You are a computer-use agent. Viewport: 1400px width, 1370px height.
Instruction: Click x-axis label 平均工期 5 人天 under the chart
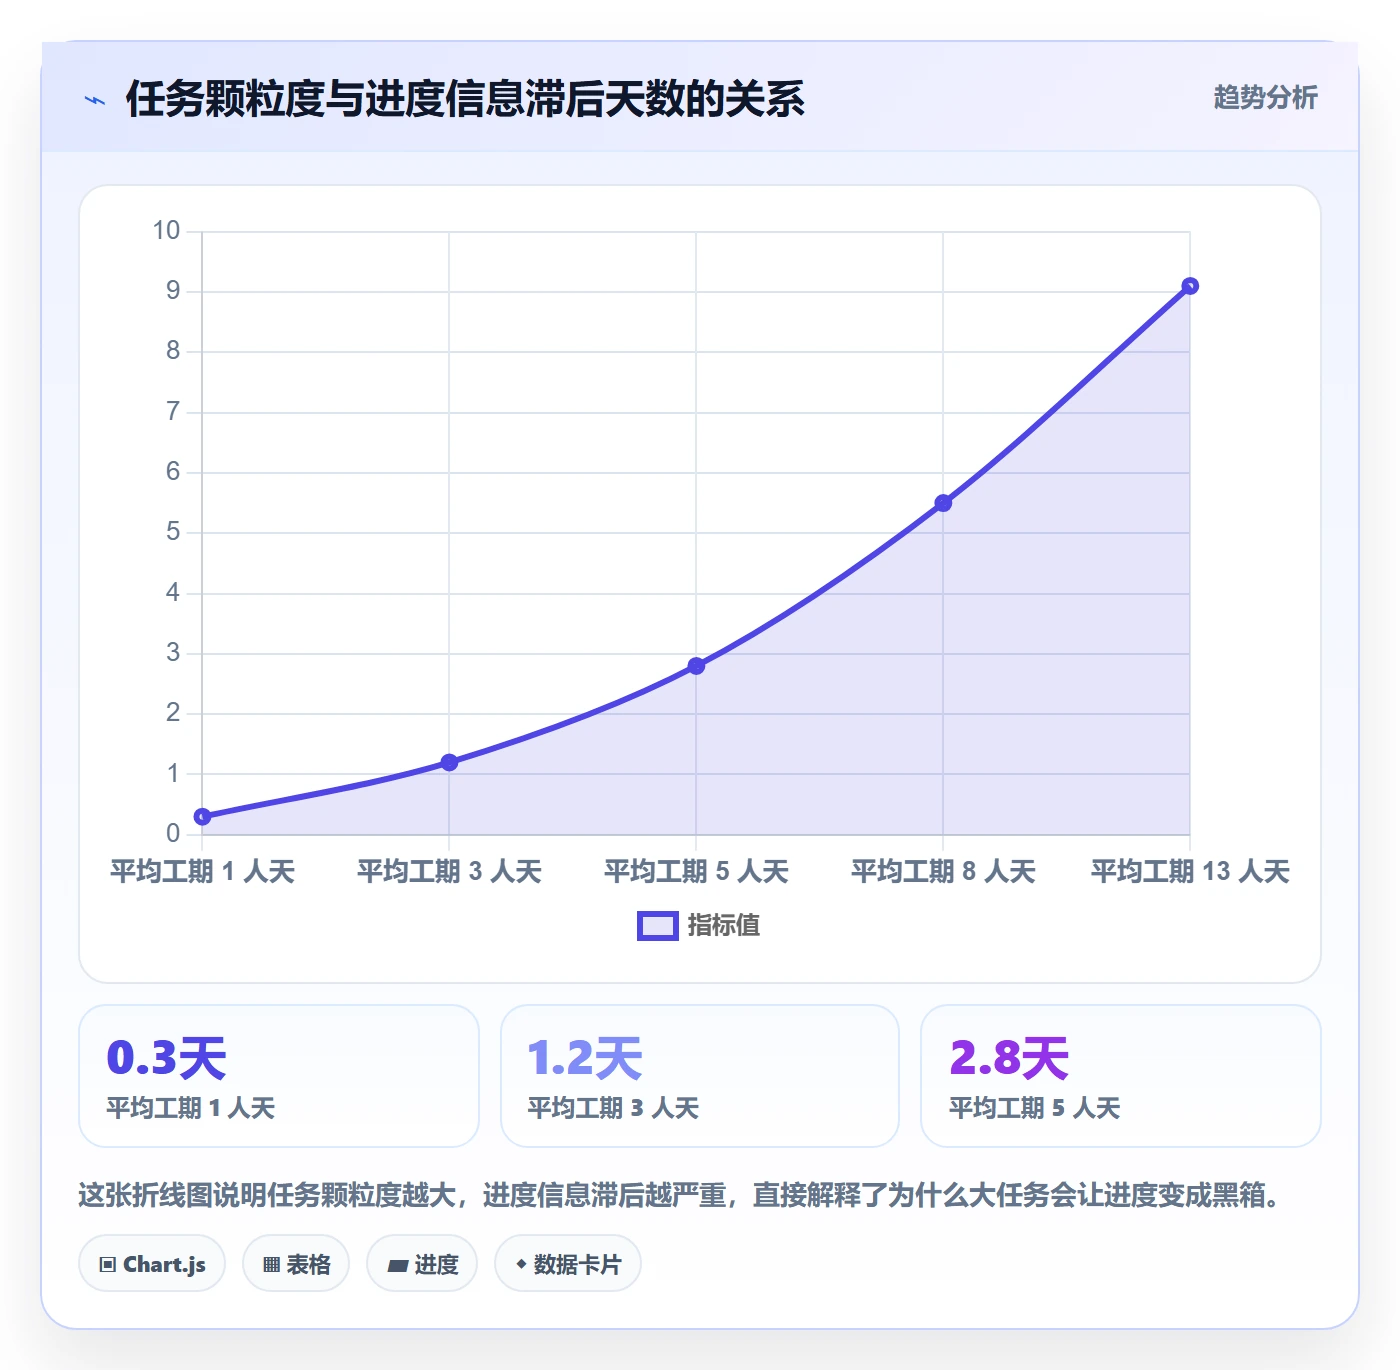tap(696, 871)
